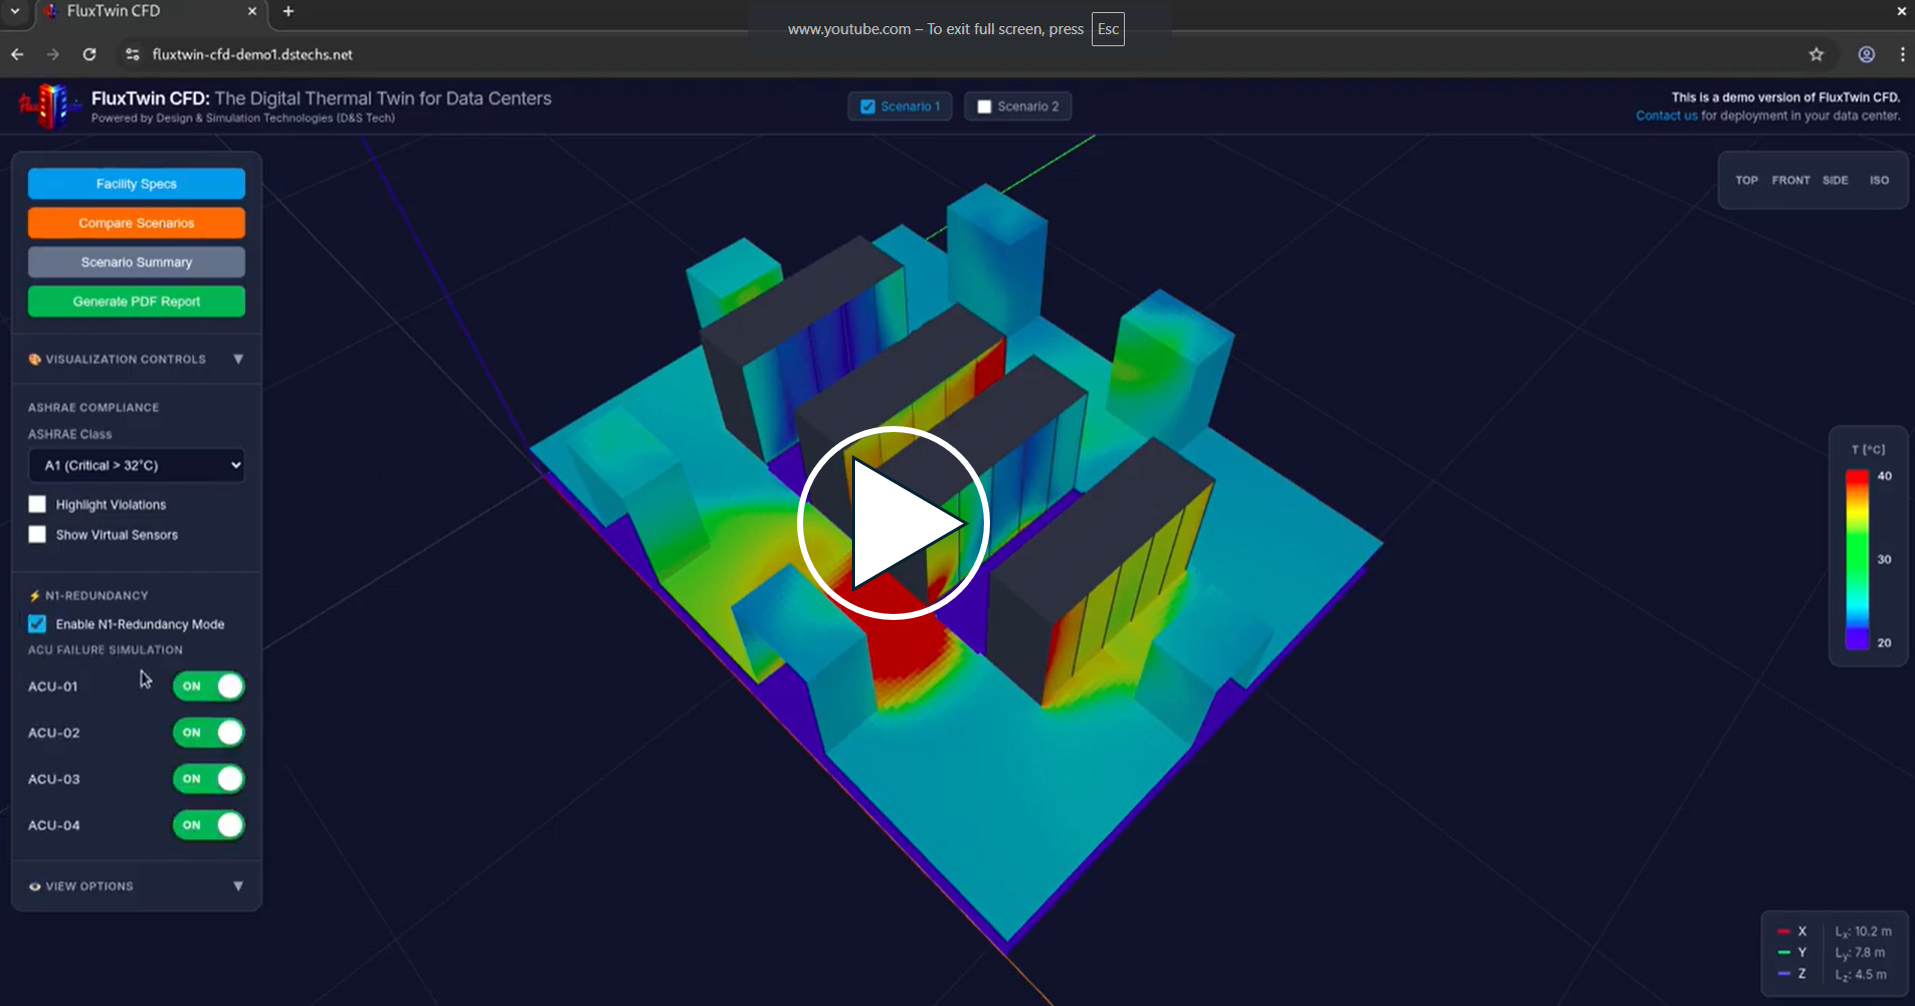Switch to the ISO view
The image size is (1915, 1006).
pyautogui.click(x=1879, y=180)
